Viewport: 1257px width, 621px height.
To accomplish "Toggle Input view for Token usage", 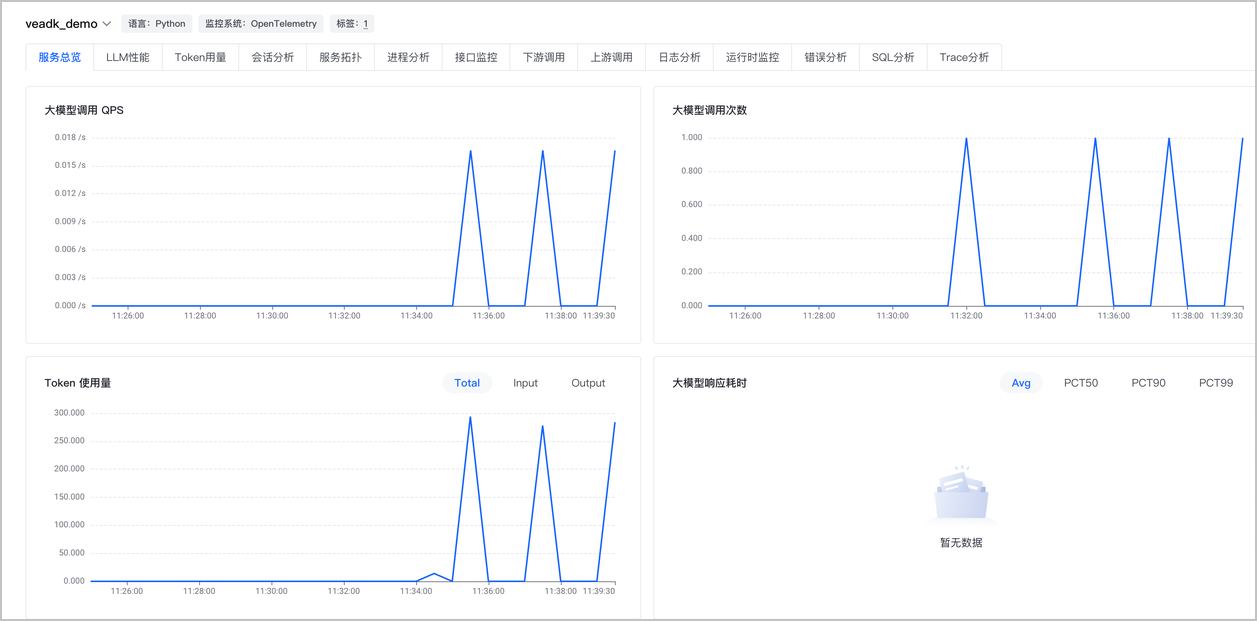I will click(x=525, y=383).
